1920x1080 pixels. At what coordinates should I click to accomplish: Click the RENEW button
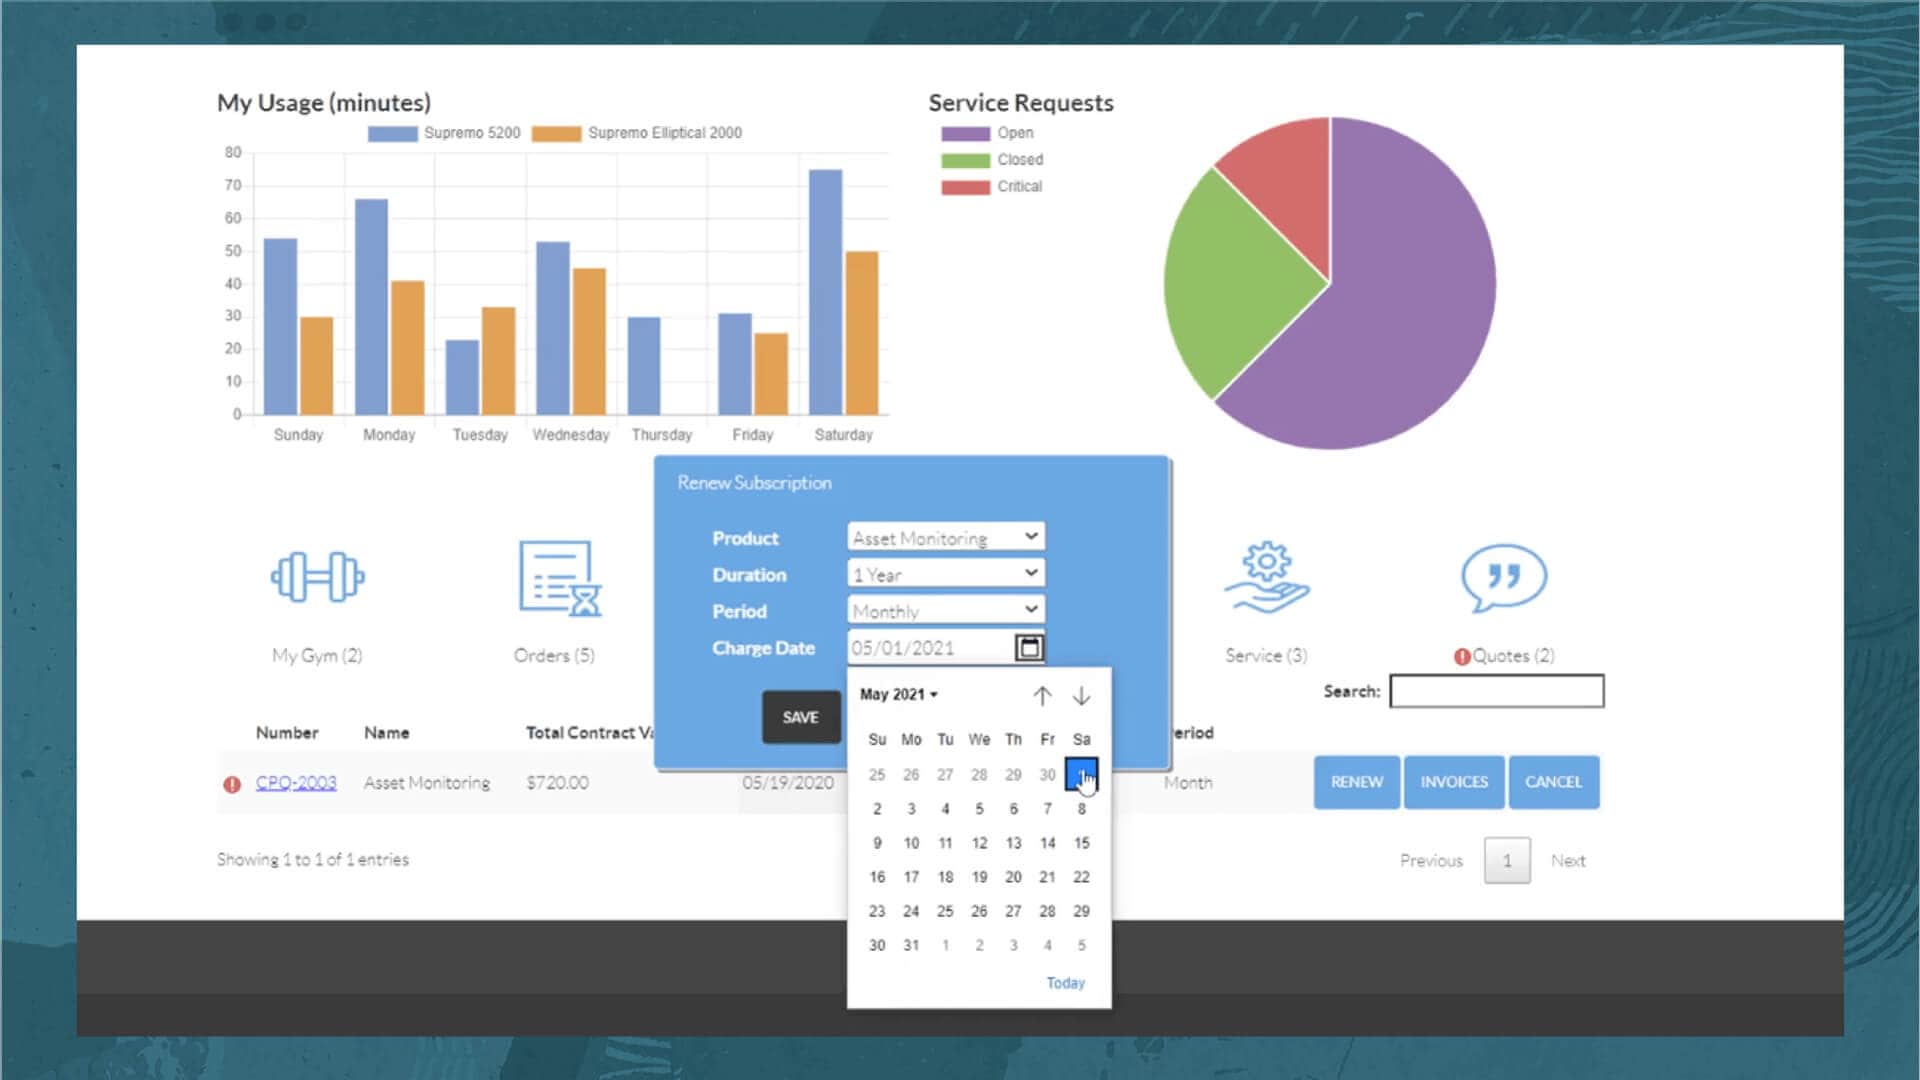click(1357, 781)
